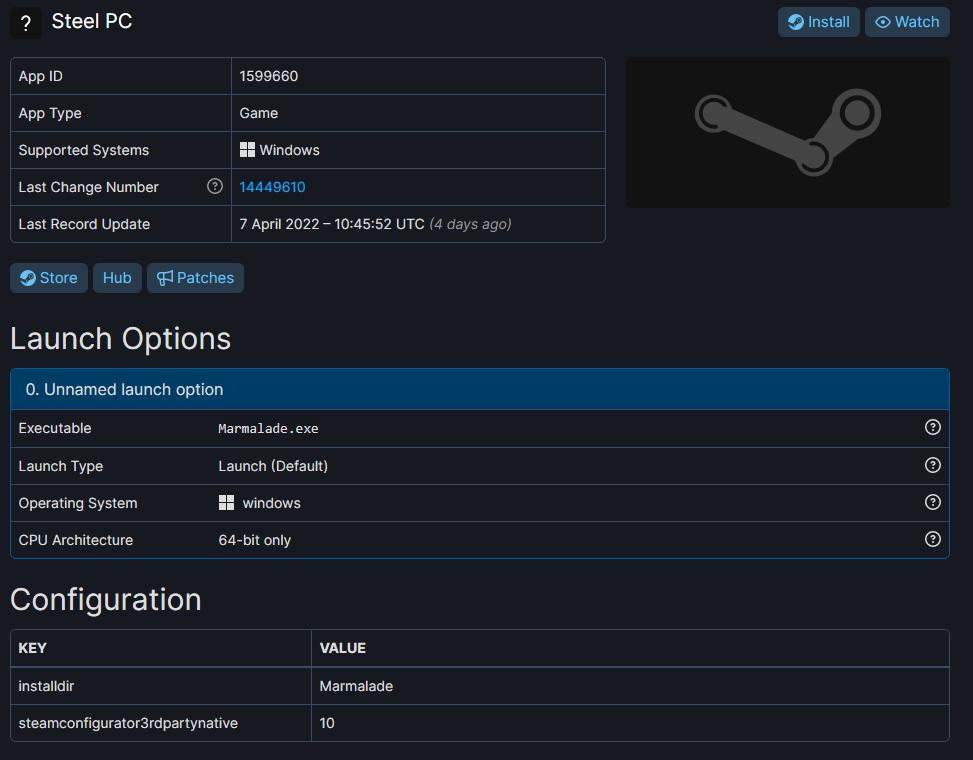Click the question mark app icon beside Steel PC
The width and height of the screenshot is (973, 760).
[x=25, y=22]
